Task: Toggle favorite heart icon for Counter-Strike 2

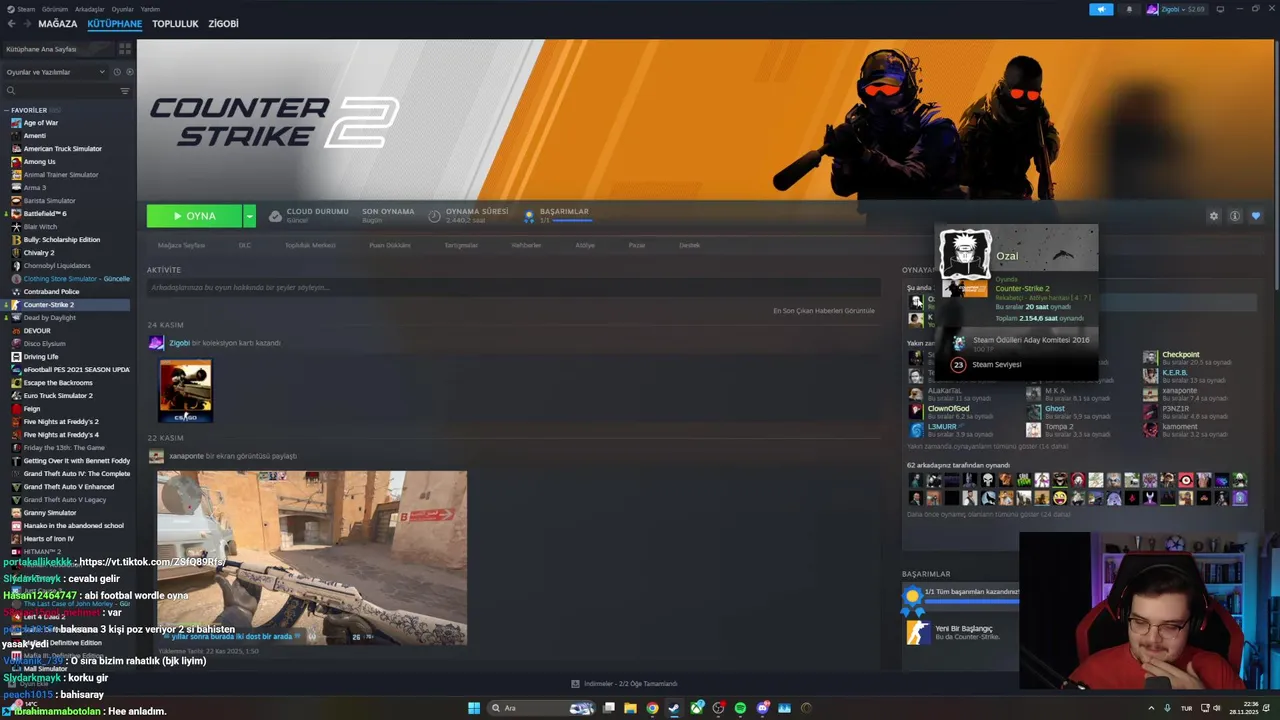Action: point(1256,216)
